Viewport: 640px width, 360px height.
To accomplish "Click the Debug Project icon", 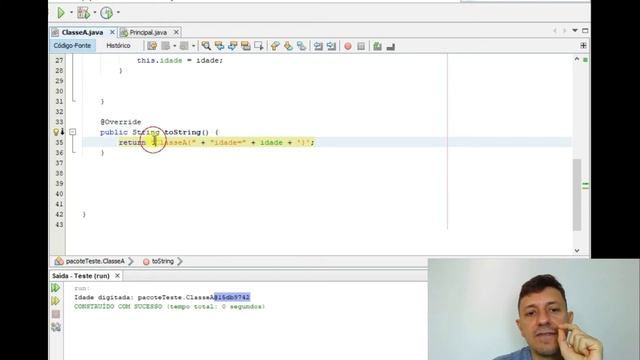I will click(83, 13).
